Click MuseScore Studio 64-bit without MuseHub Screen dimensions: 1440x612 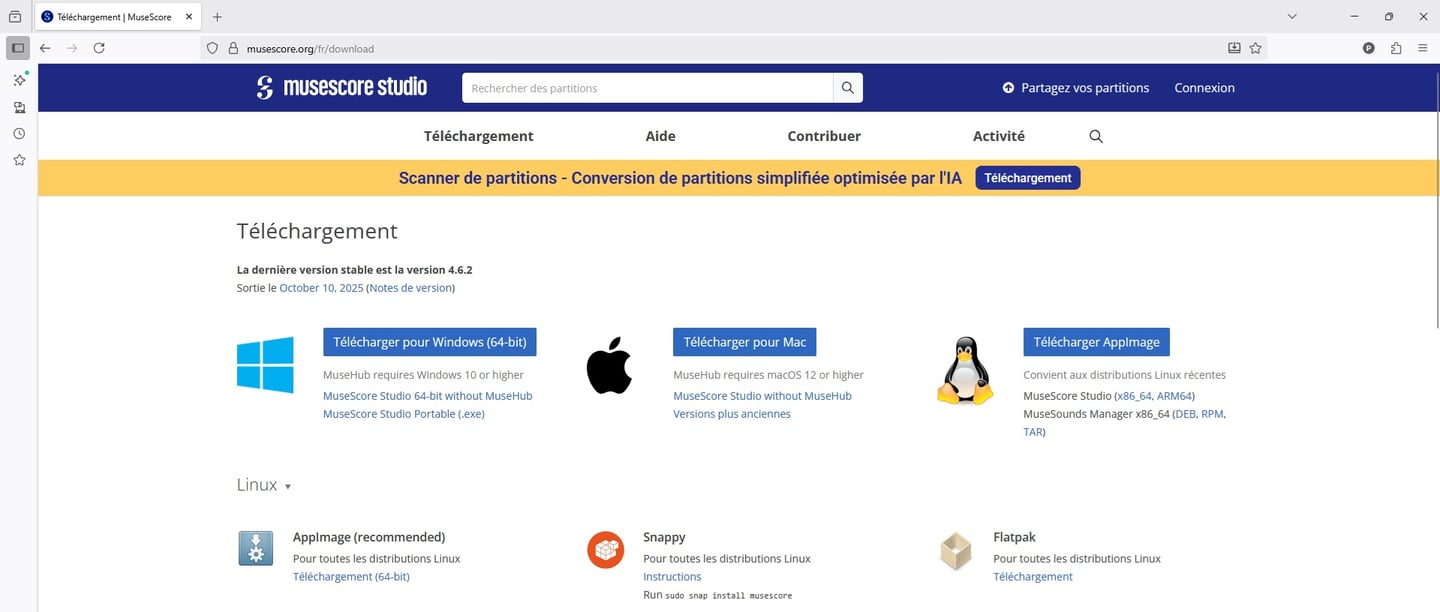pyautogui.click(x=428, y=396)
